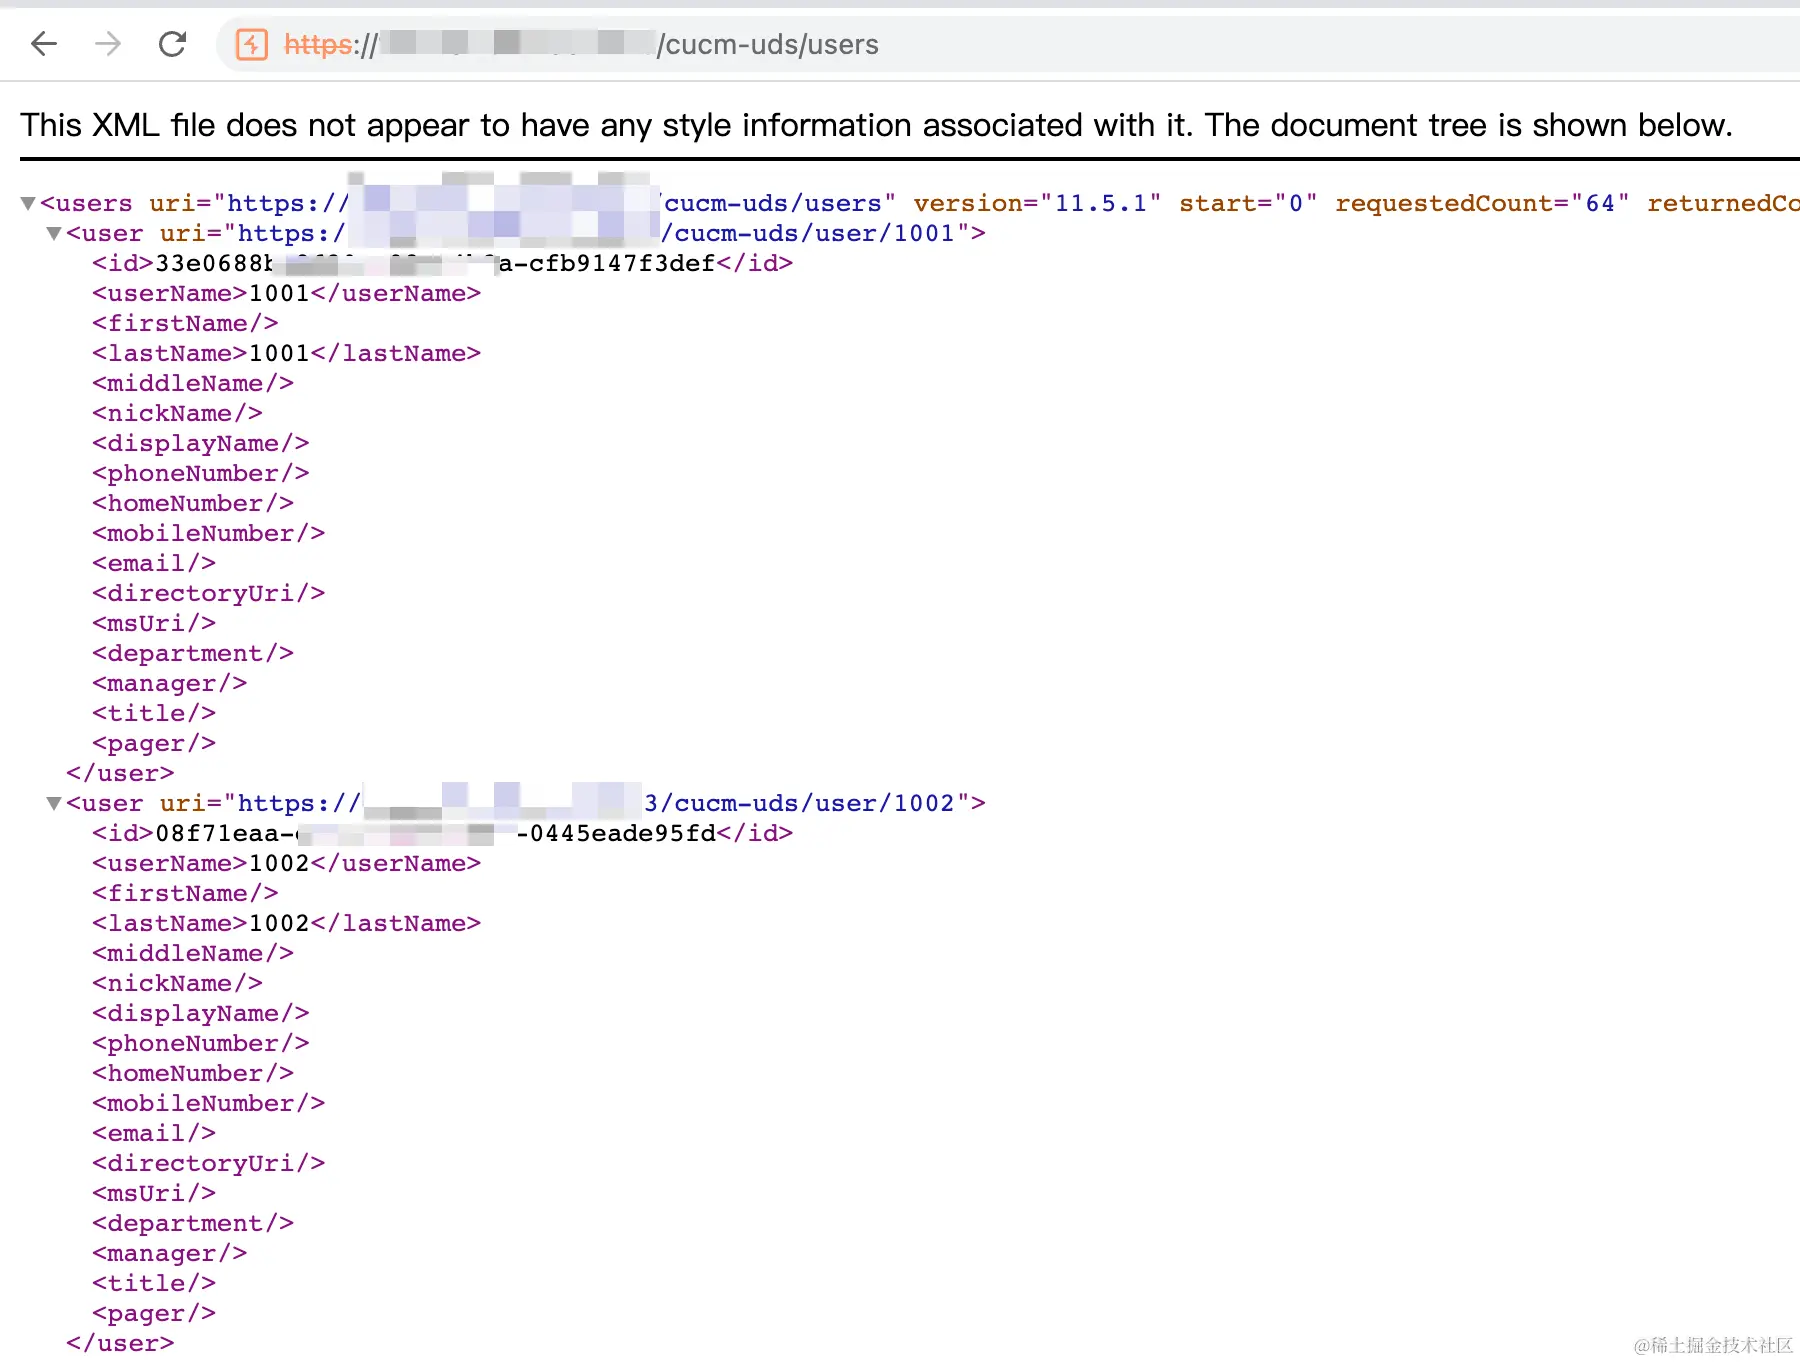Click the mobileNumber tag under user 1001
Viewport: 1800px width, 1362px height.
[x=208, y=534]
